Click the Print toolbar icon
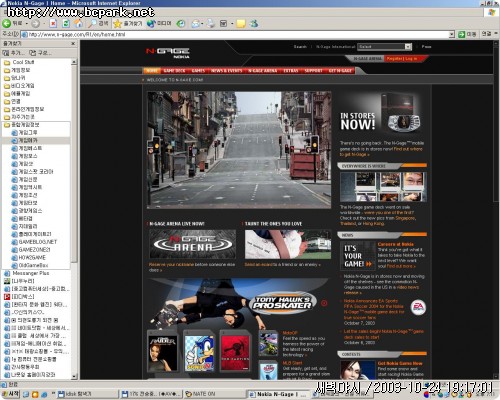500x400 pixels. (211, 23)
